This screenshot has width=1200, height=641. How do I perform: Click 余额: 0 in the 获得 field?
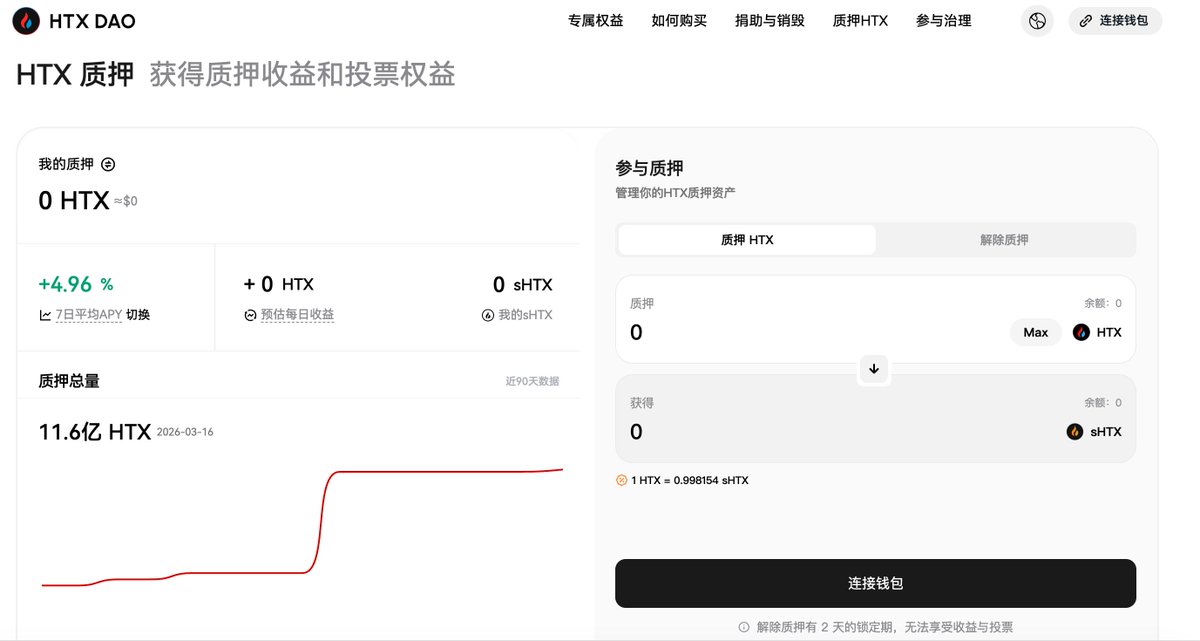(1103, 403)
